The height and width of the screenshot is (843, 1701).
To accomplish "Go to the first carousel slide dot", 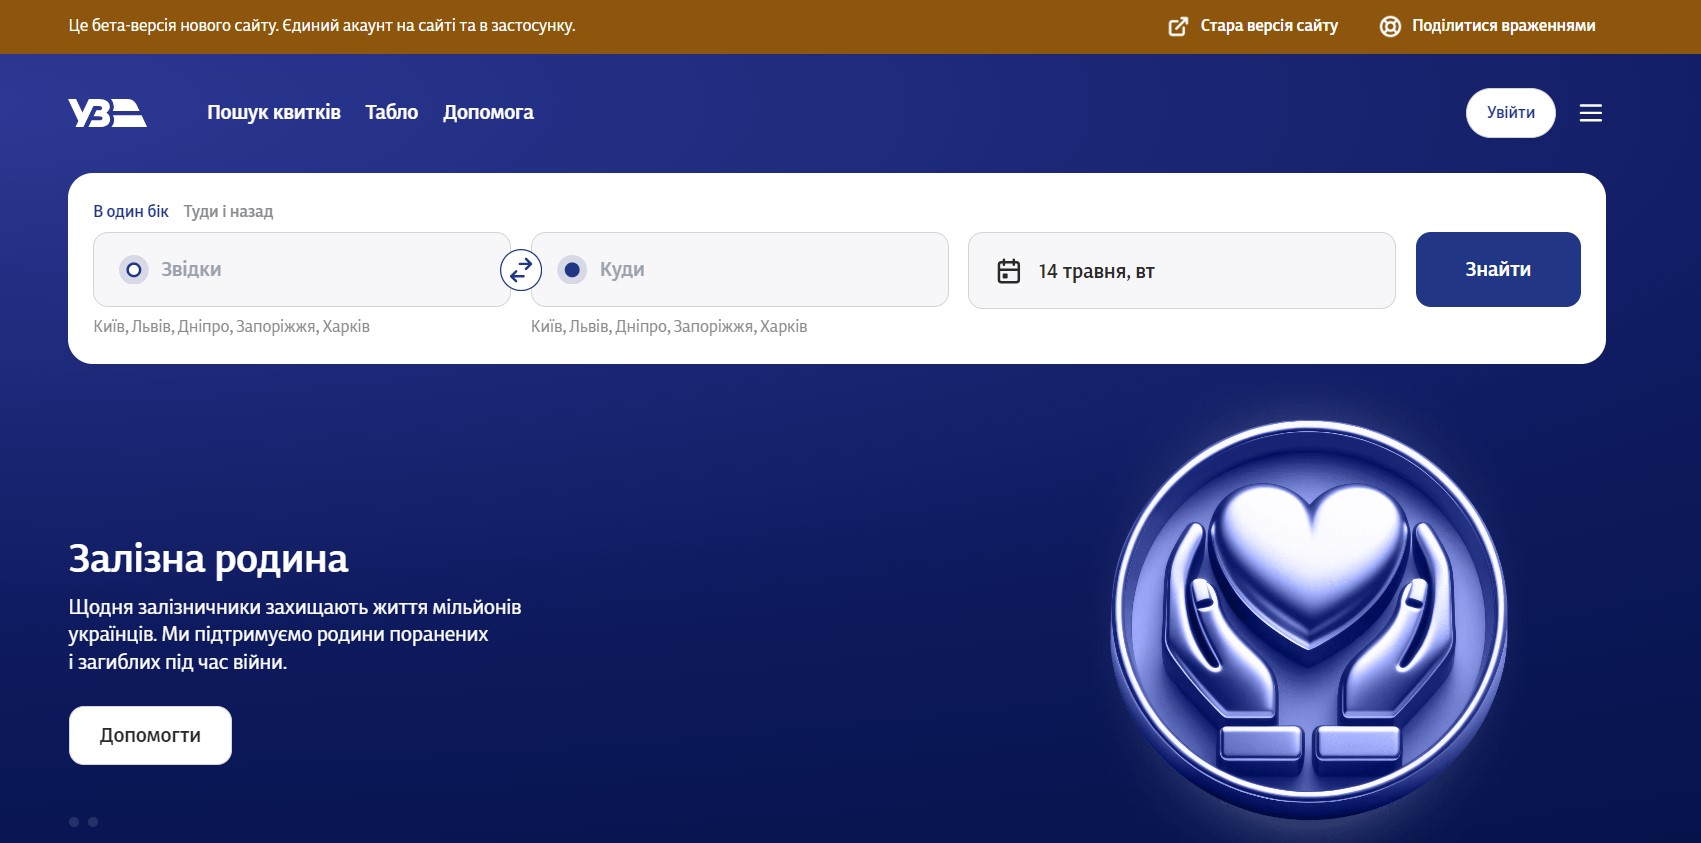I will point(74,822).
